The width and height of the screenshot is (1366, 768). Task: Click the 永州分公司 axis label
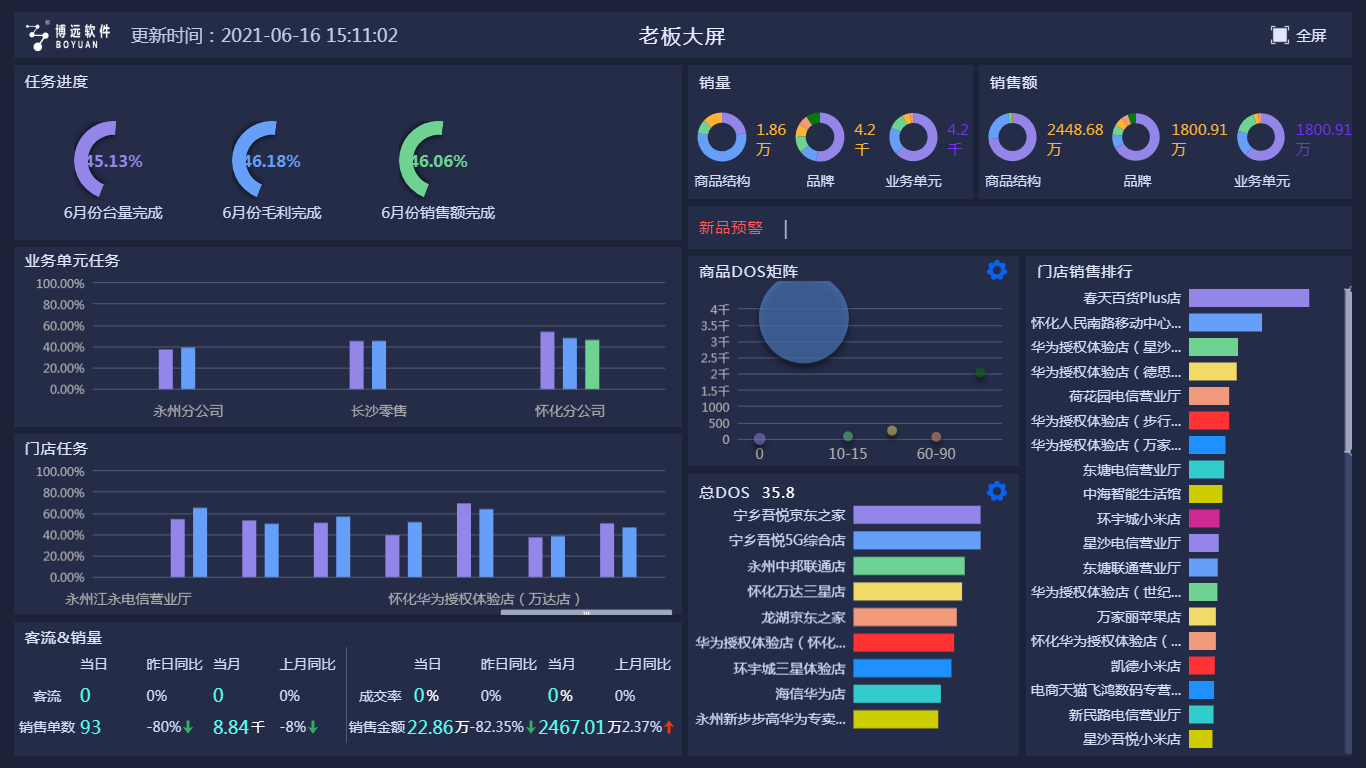click(188, 411)
